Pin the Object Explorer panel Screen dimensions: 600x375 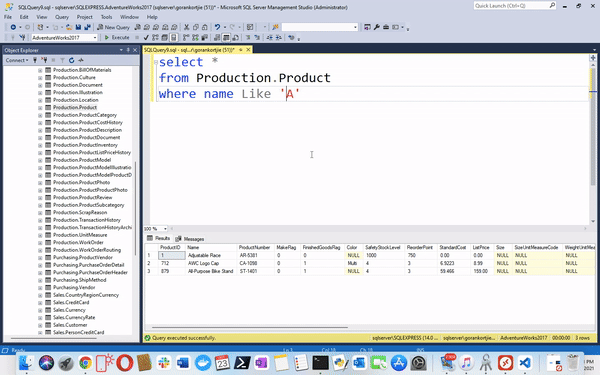coord(128,50)
